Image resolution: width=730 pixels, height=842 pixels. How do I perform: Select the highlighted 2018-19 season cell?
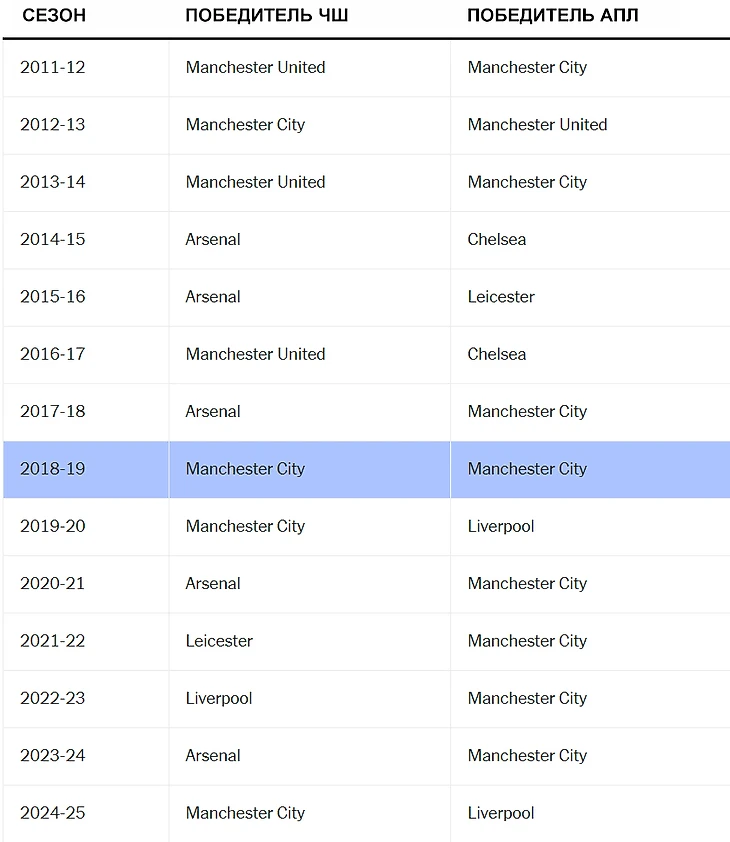tap(53, 469)
